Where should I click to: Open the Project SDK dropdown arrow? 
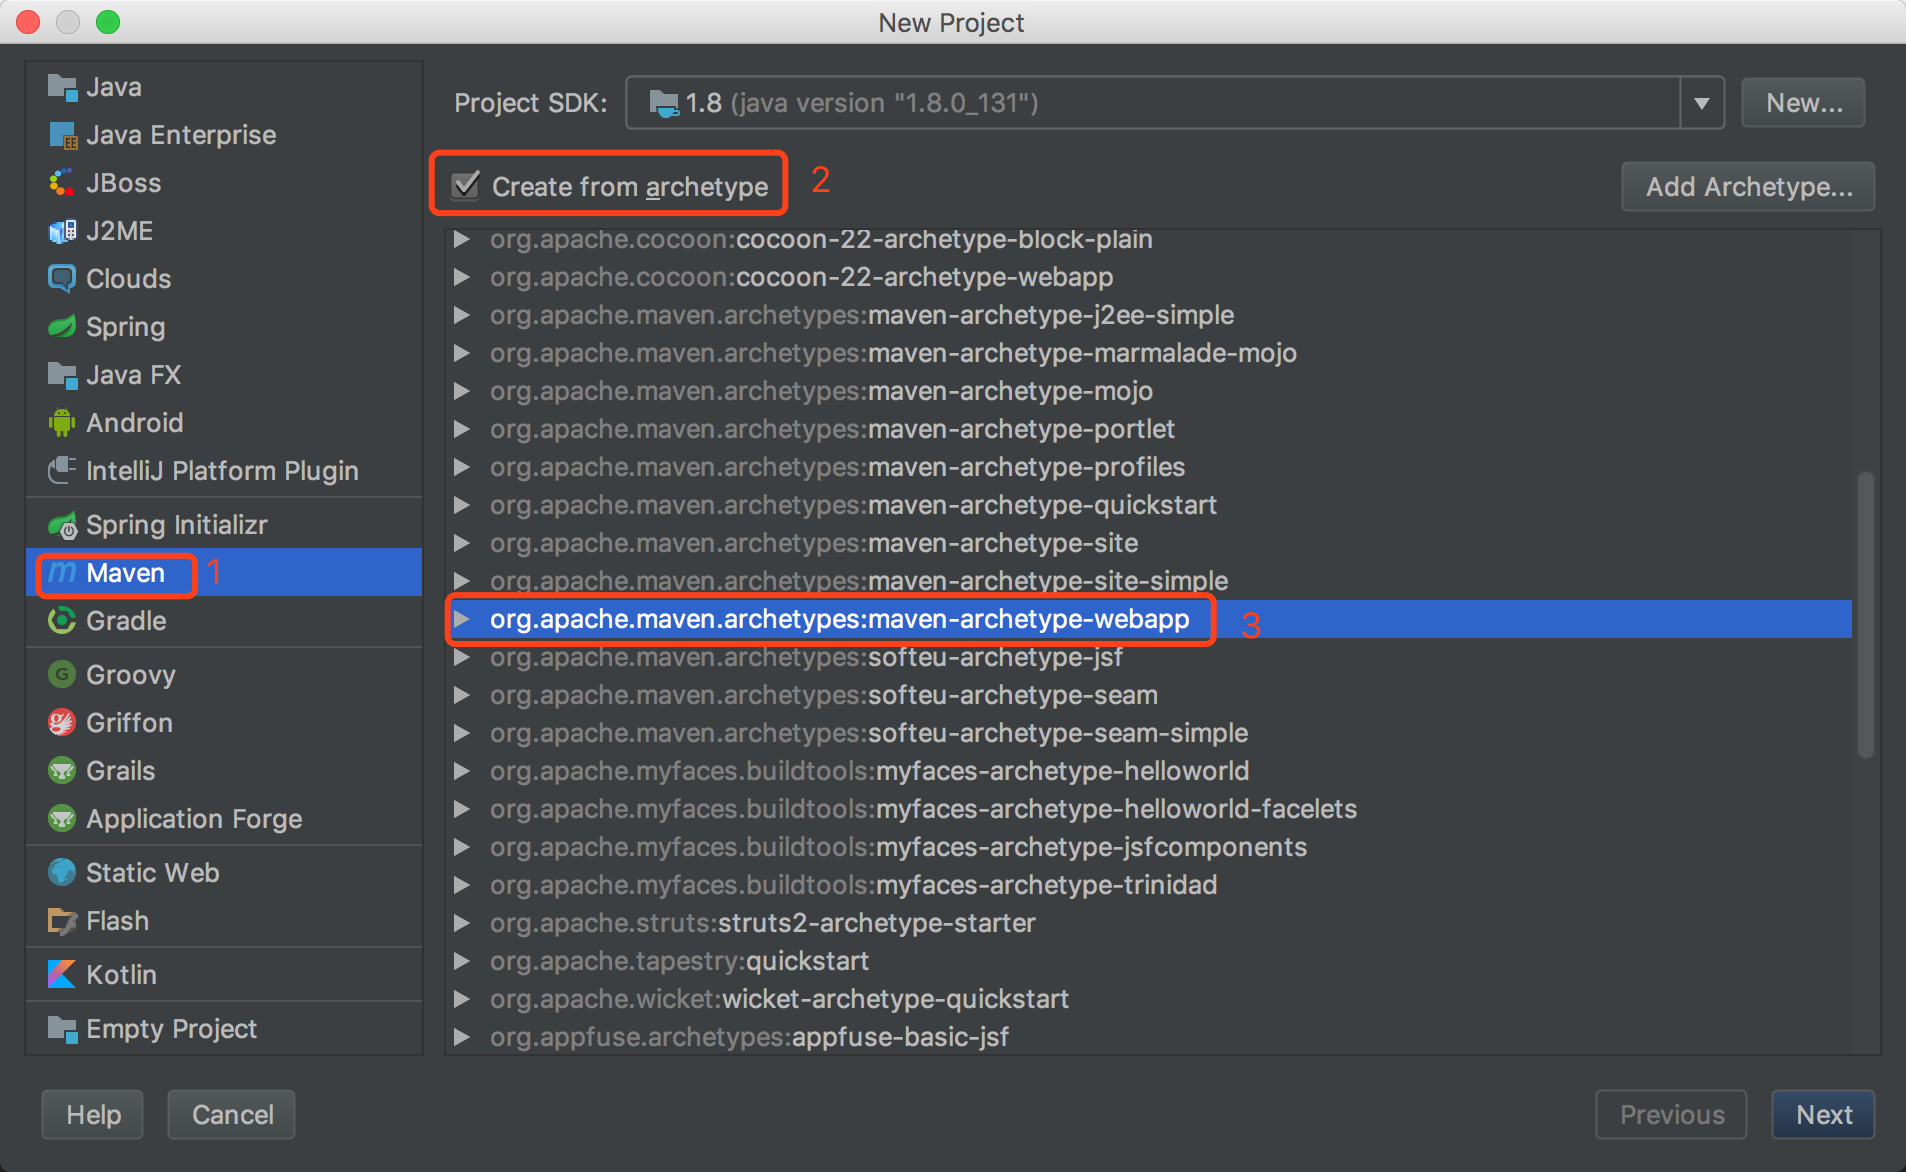point(1701,103)
